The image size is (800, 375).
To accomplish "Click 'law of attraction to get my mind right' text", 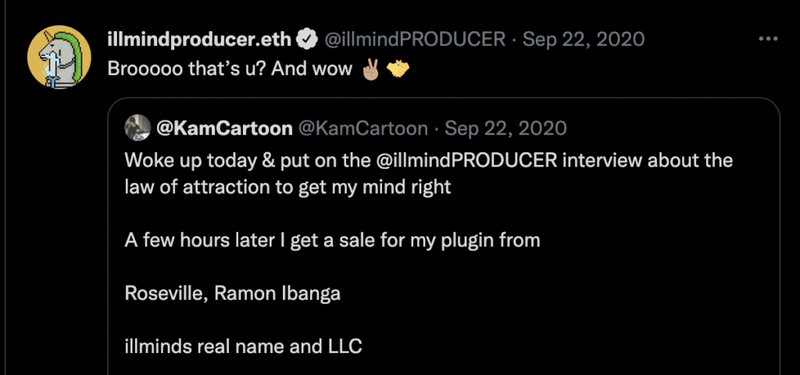I will tap(288, 187).
